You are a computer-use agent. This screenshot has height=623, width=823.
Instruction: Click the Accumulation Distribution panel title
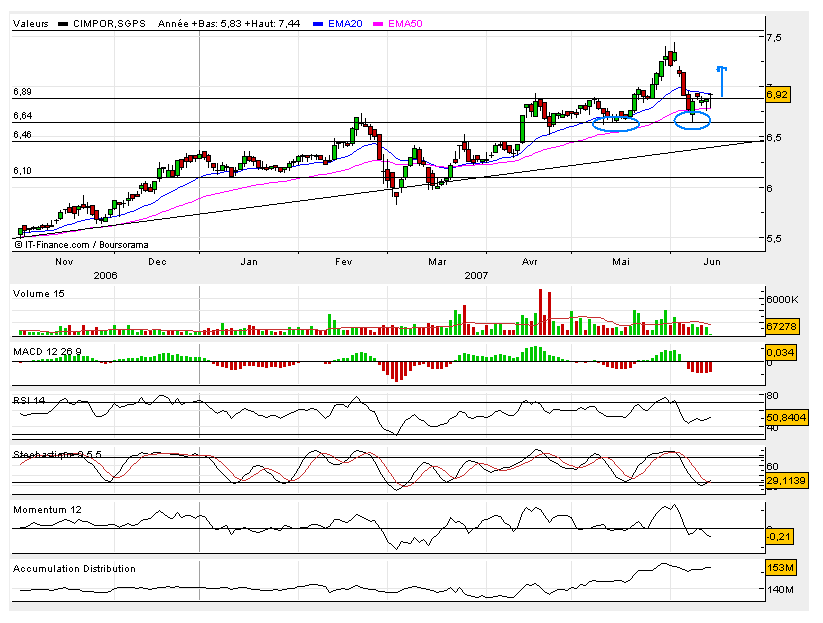point(75,568)
